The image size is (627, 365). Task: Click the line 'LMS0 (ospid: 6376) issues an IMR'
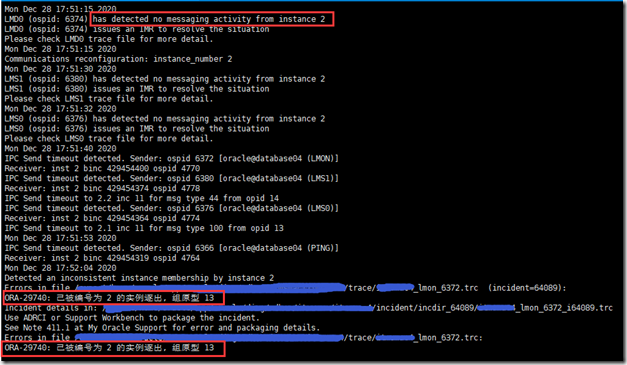(x=137, y=129)
